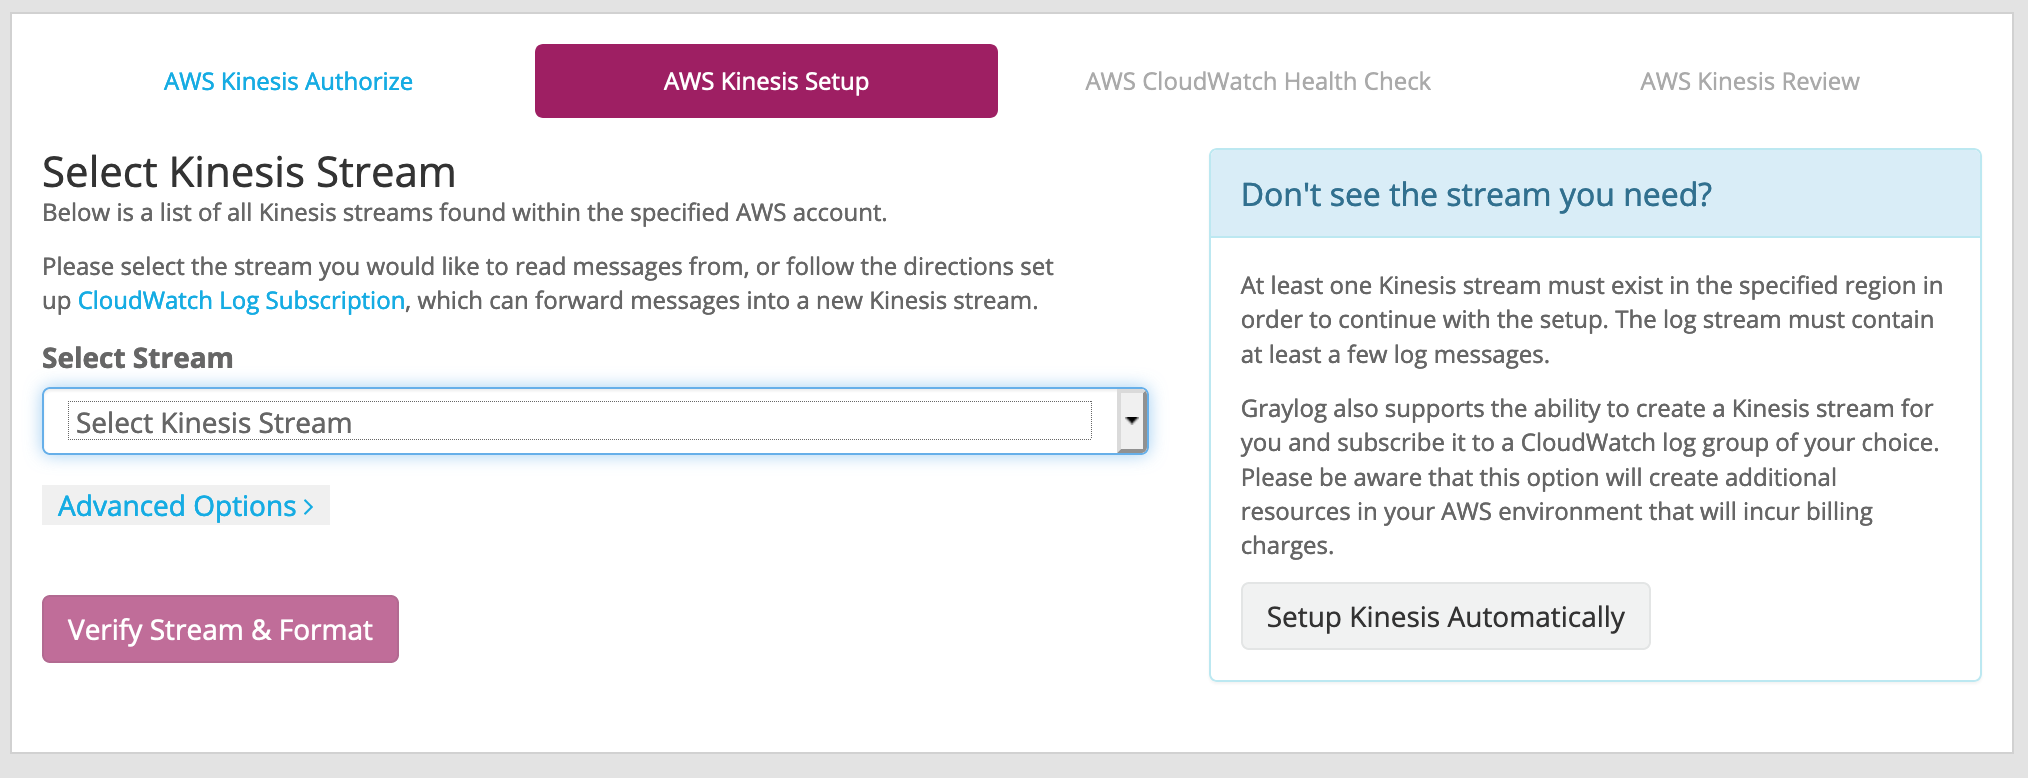This screenshot has height=778, width=2028.
Task: Expand the Advanced Options section
Action: point(184,505)
